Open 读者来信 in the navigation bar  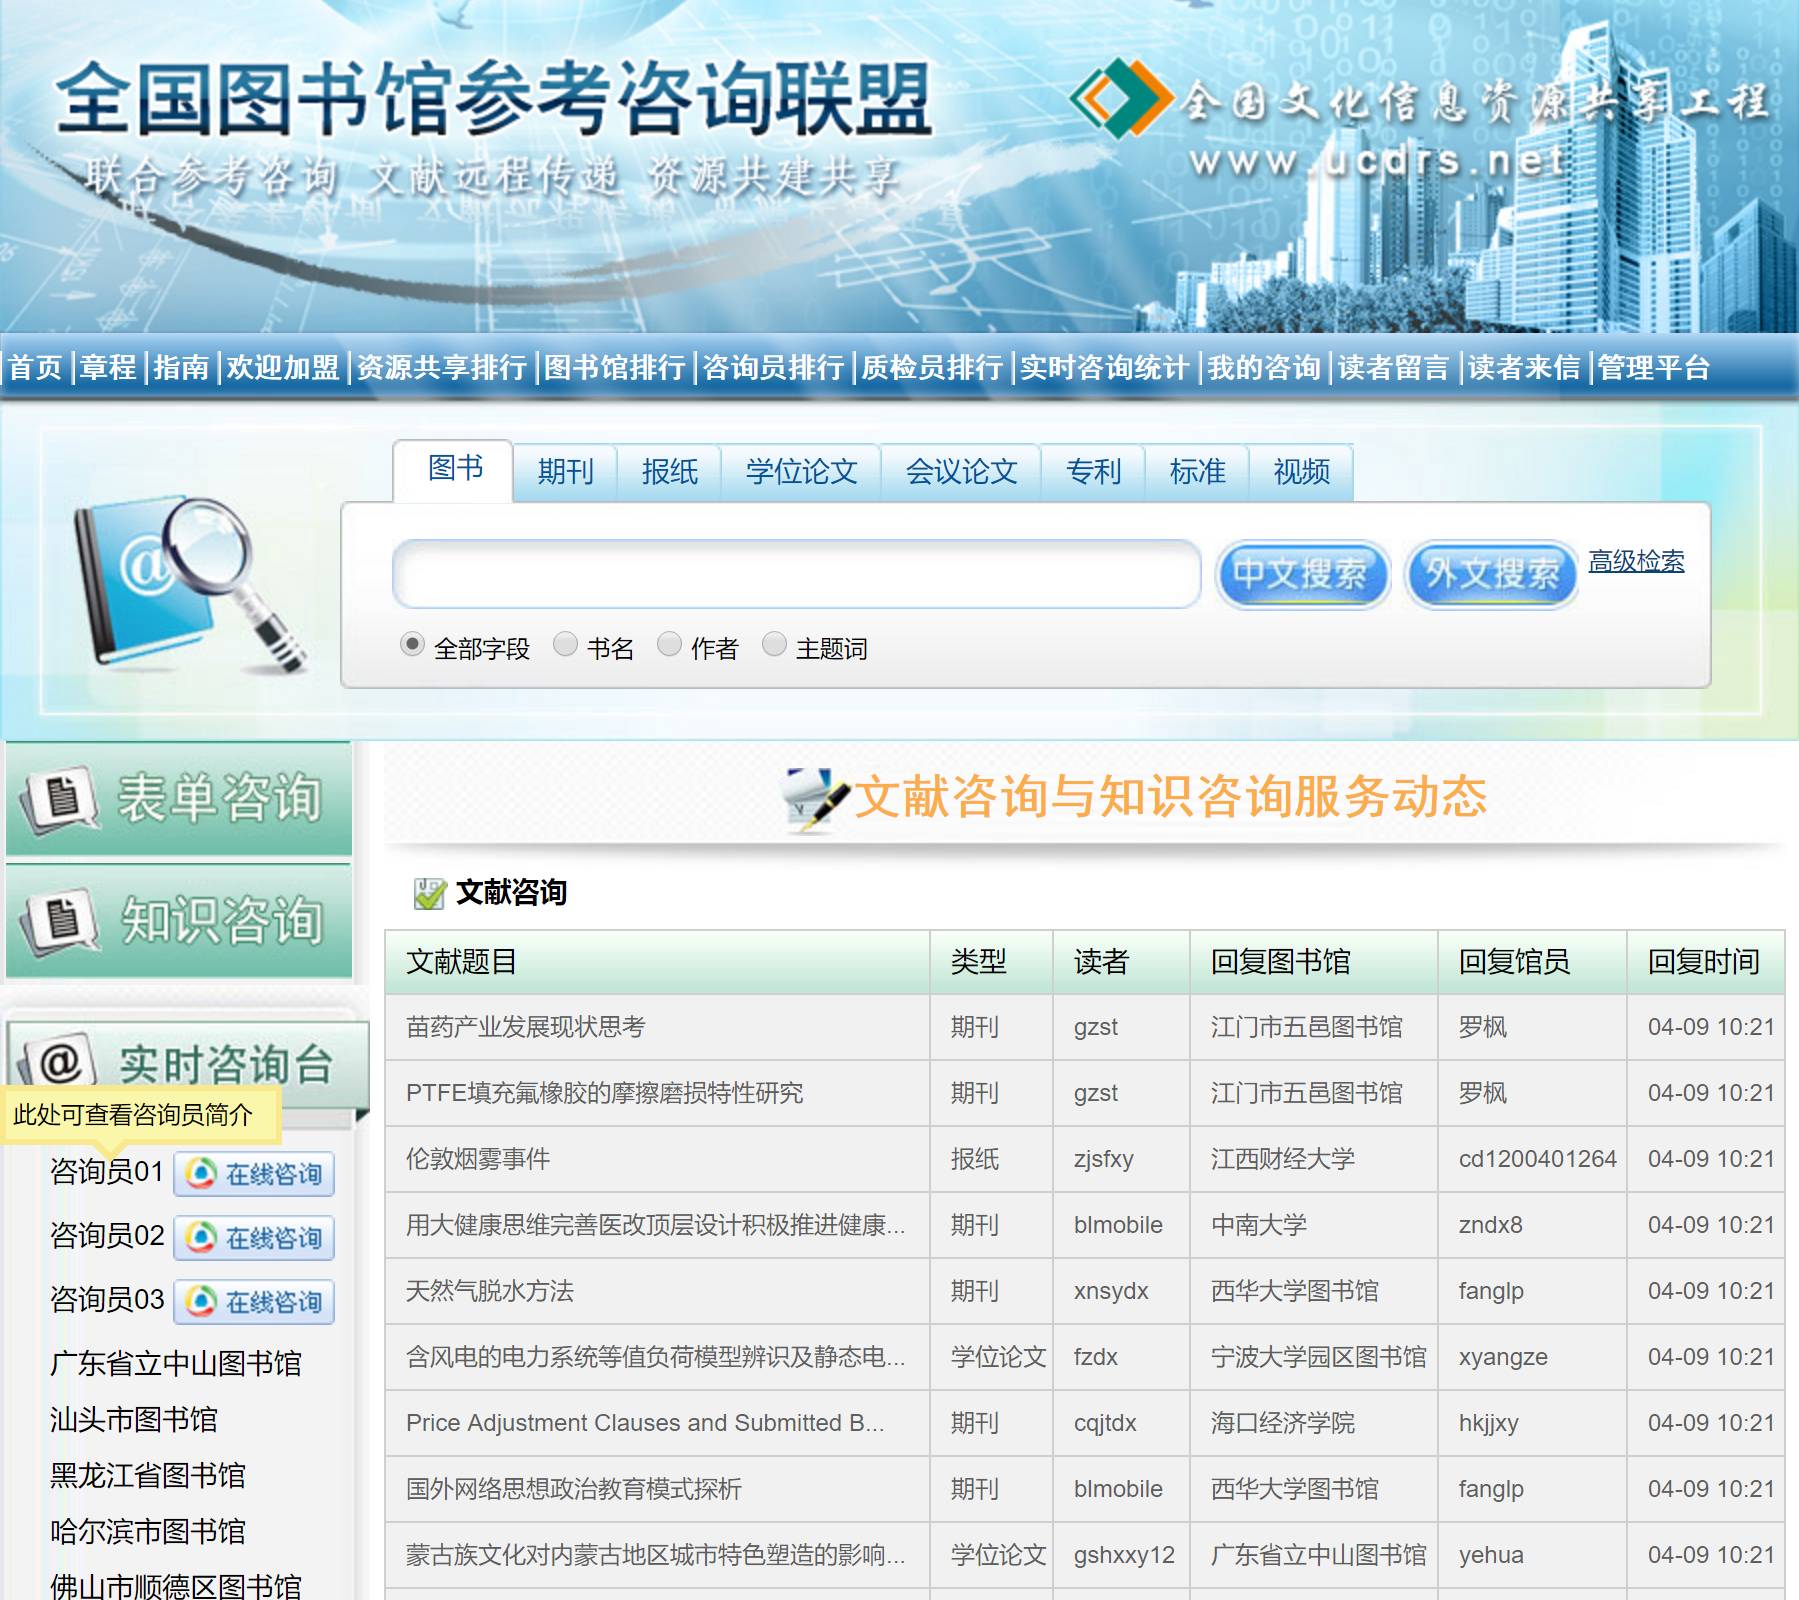click(x=1524, y=367)
